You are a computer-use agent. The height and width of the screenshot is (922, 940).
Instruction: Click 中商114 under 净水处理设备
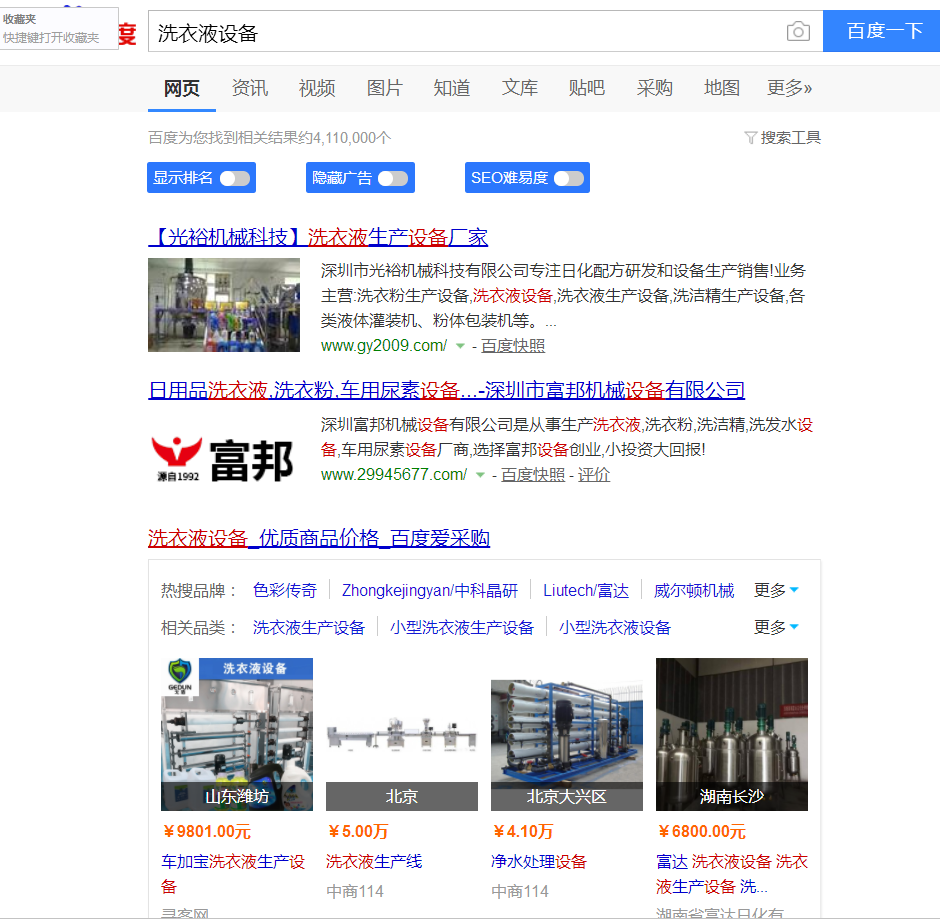520,891
